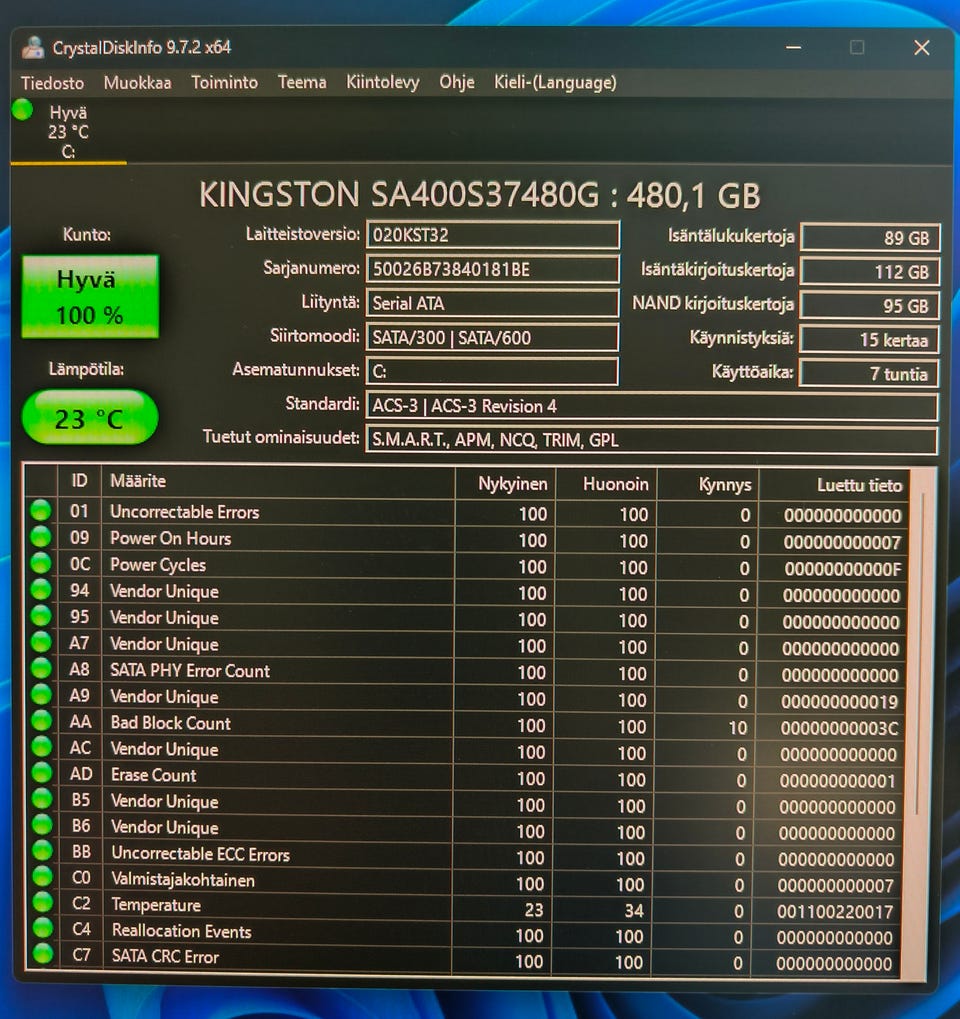Click status dot of row ID B6
The width and height of the screenshot is (960, 1019).
point(42,825)
